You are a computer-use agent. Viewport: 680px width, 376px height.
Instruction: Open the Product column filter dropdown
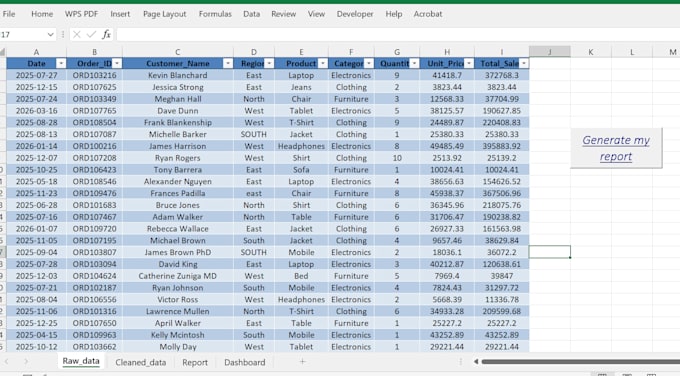[x=323, y=63]
